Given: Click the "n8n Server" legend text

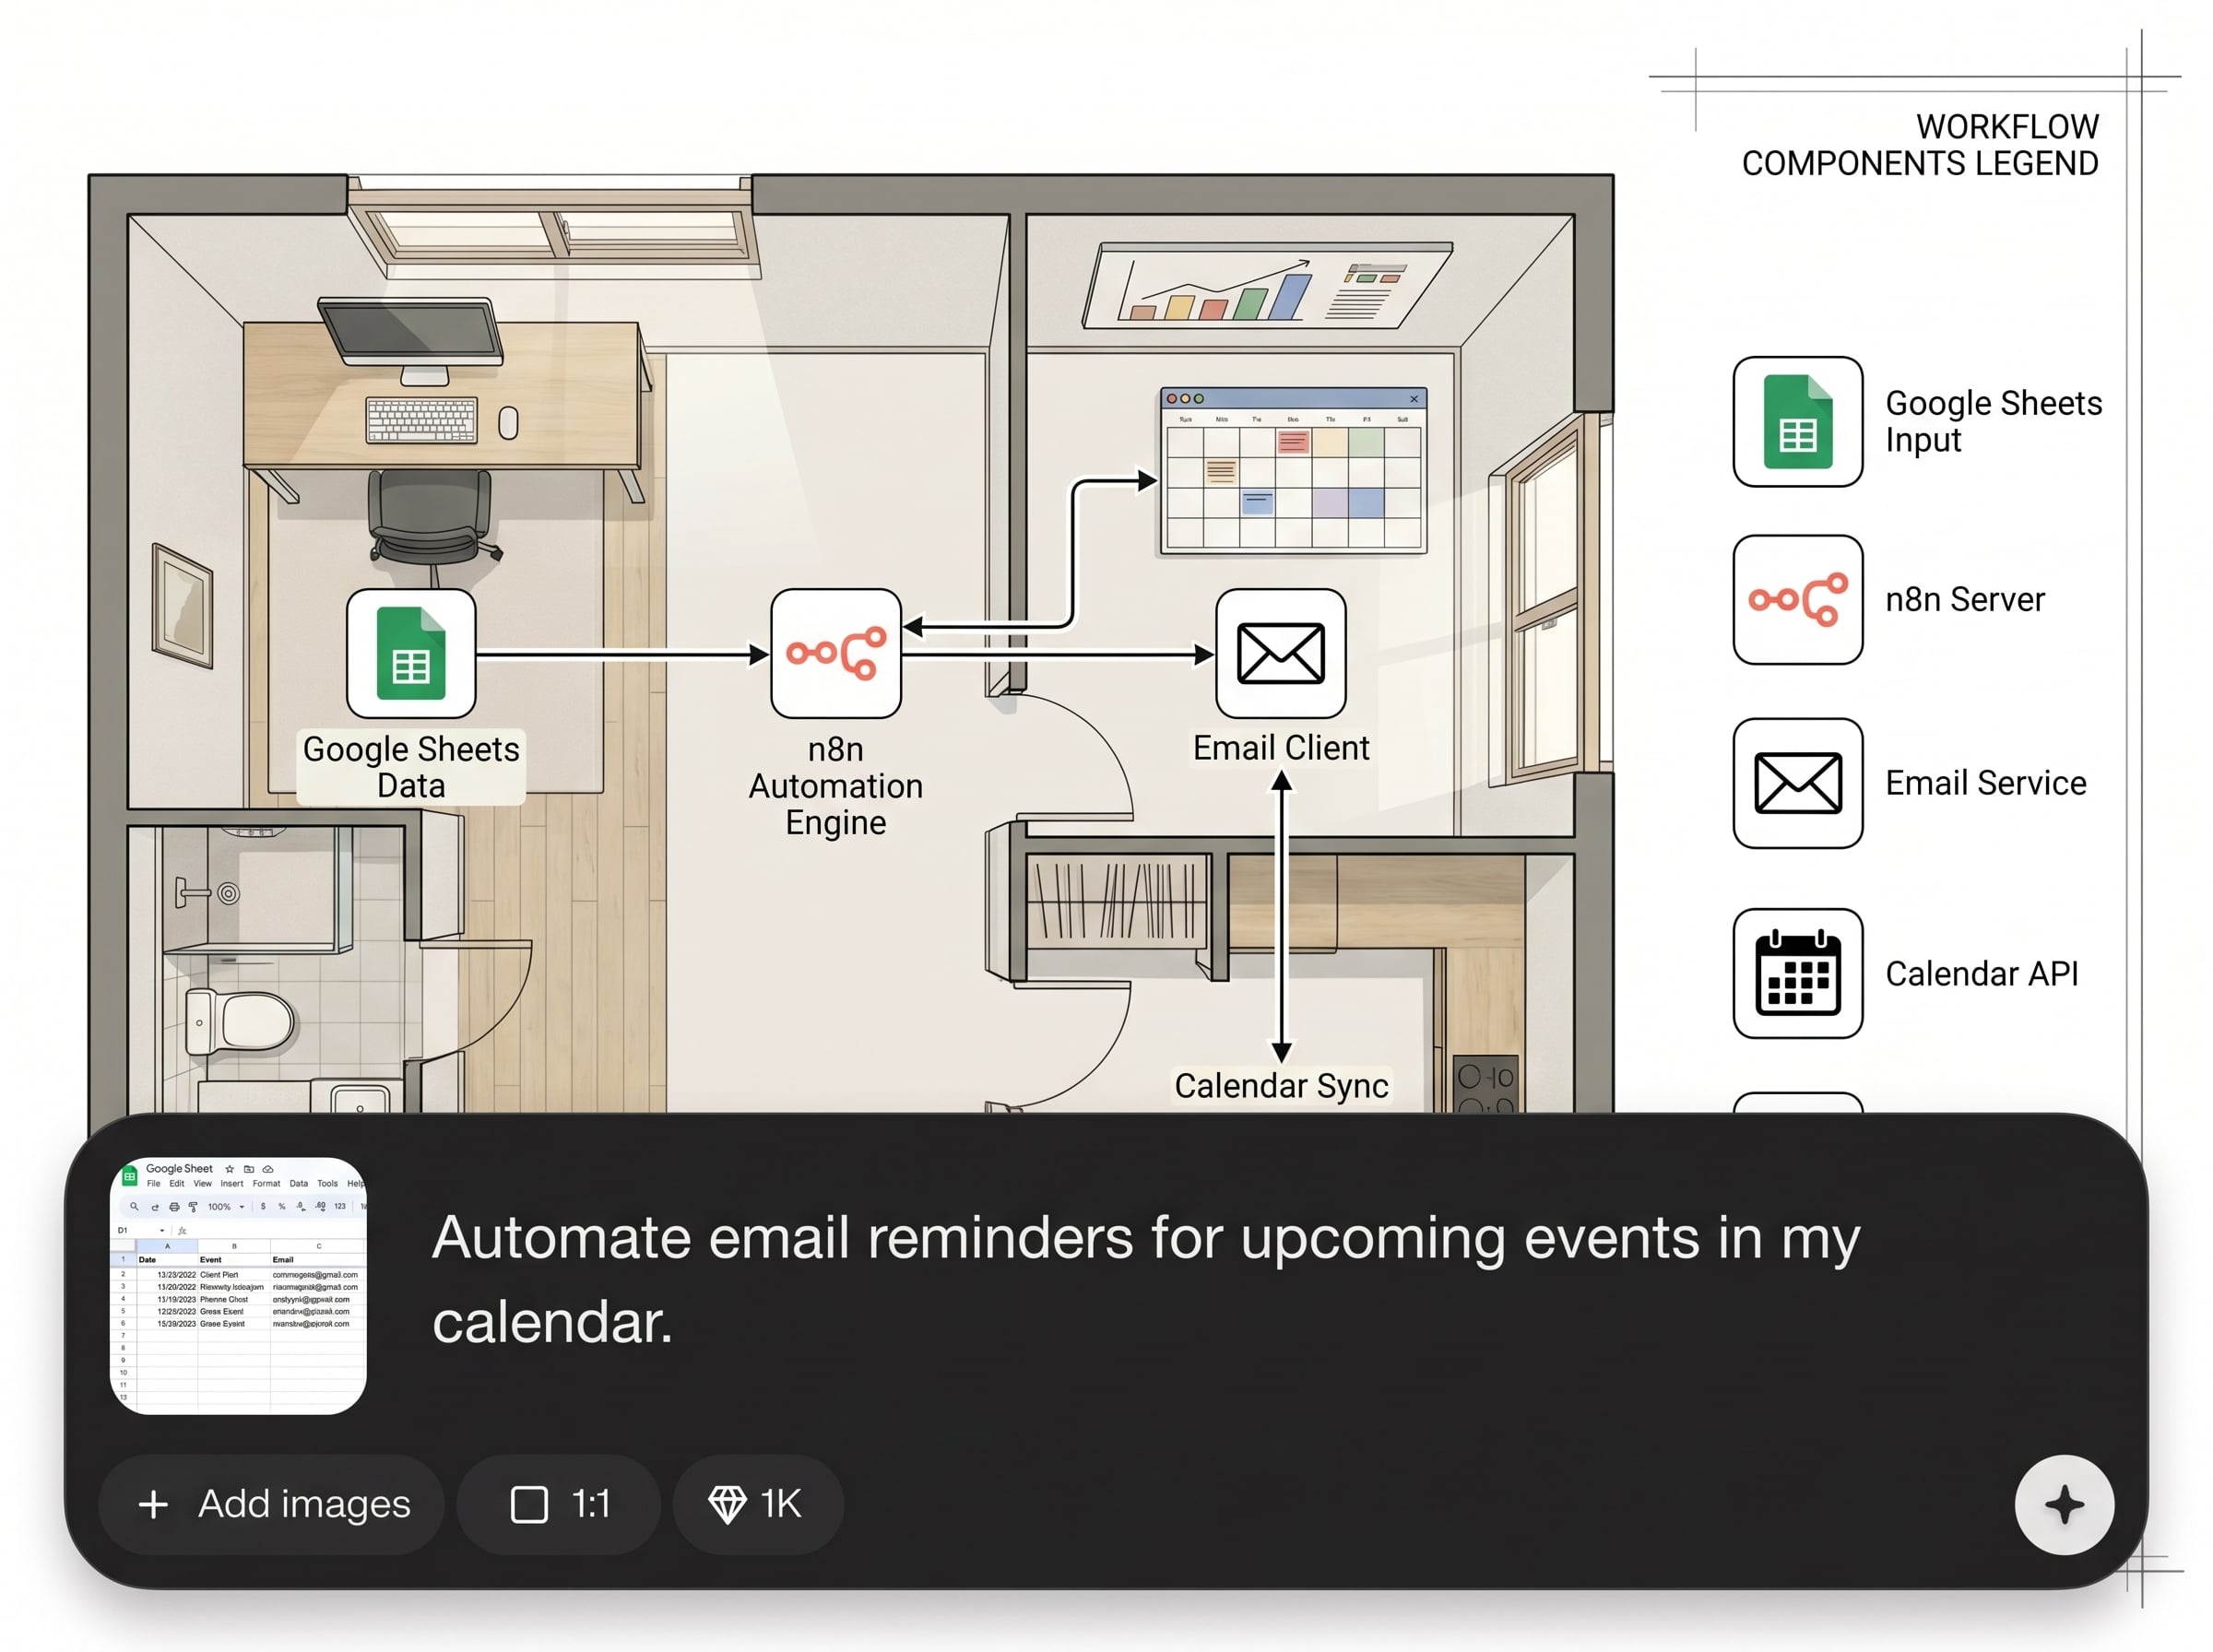Looking at the screenshot, I should coord(1964,600).
